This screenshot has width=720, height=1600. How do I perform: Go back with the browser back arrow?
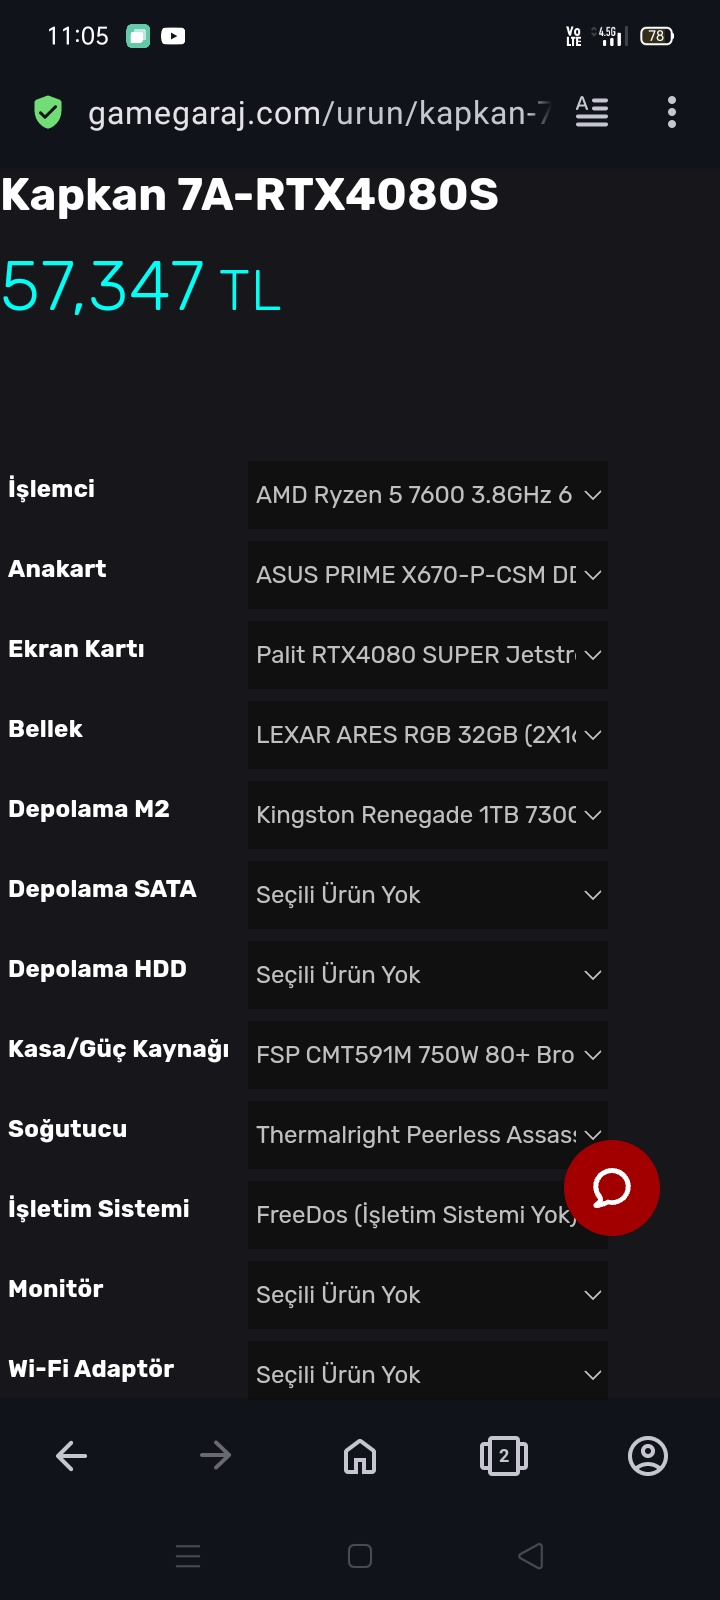point(72,1456)
